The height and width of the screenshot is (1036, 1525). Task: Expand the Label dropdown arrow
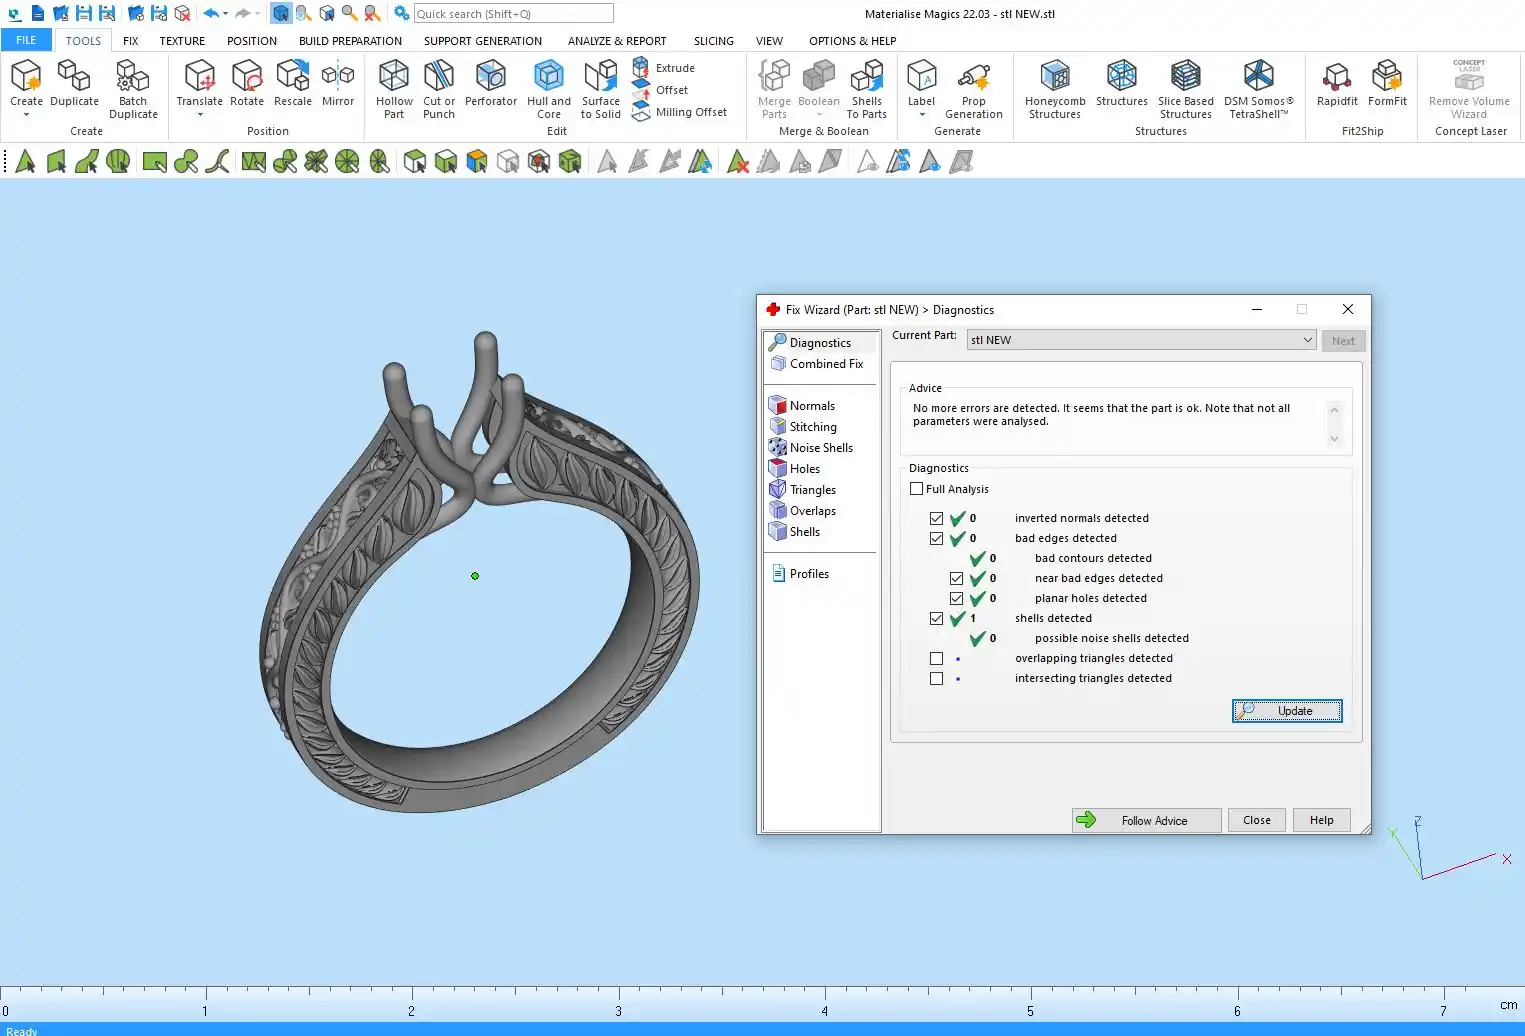(x=921, y=115)
